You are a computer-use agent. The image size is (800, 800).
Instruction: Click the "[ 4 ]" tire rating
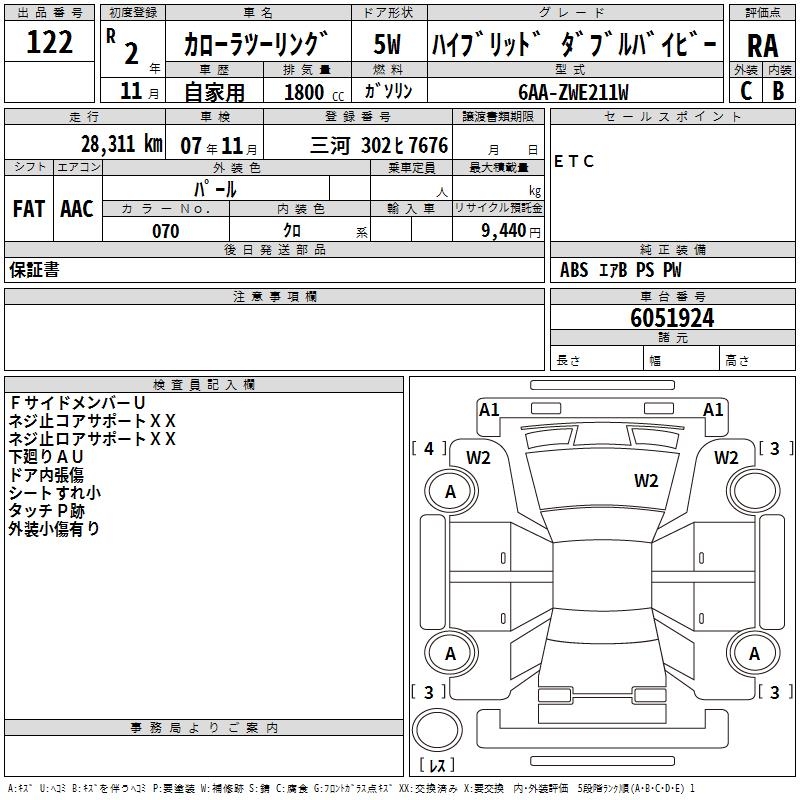click(429, 449)
